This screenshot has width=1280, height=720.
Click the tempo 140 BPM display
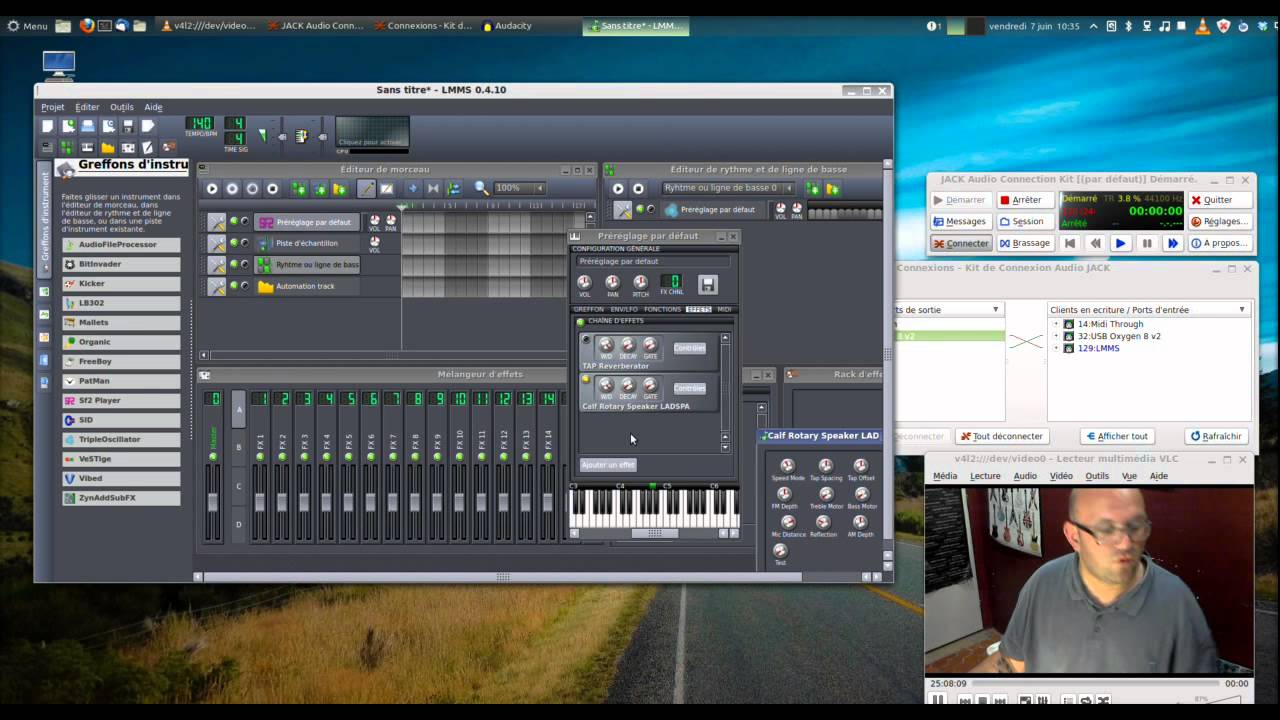[x=201, y=124]
